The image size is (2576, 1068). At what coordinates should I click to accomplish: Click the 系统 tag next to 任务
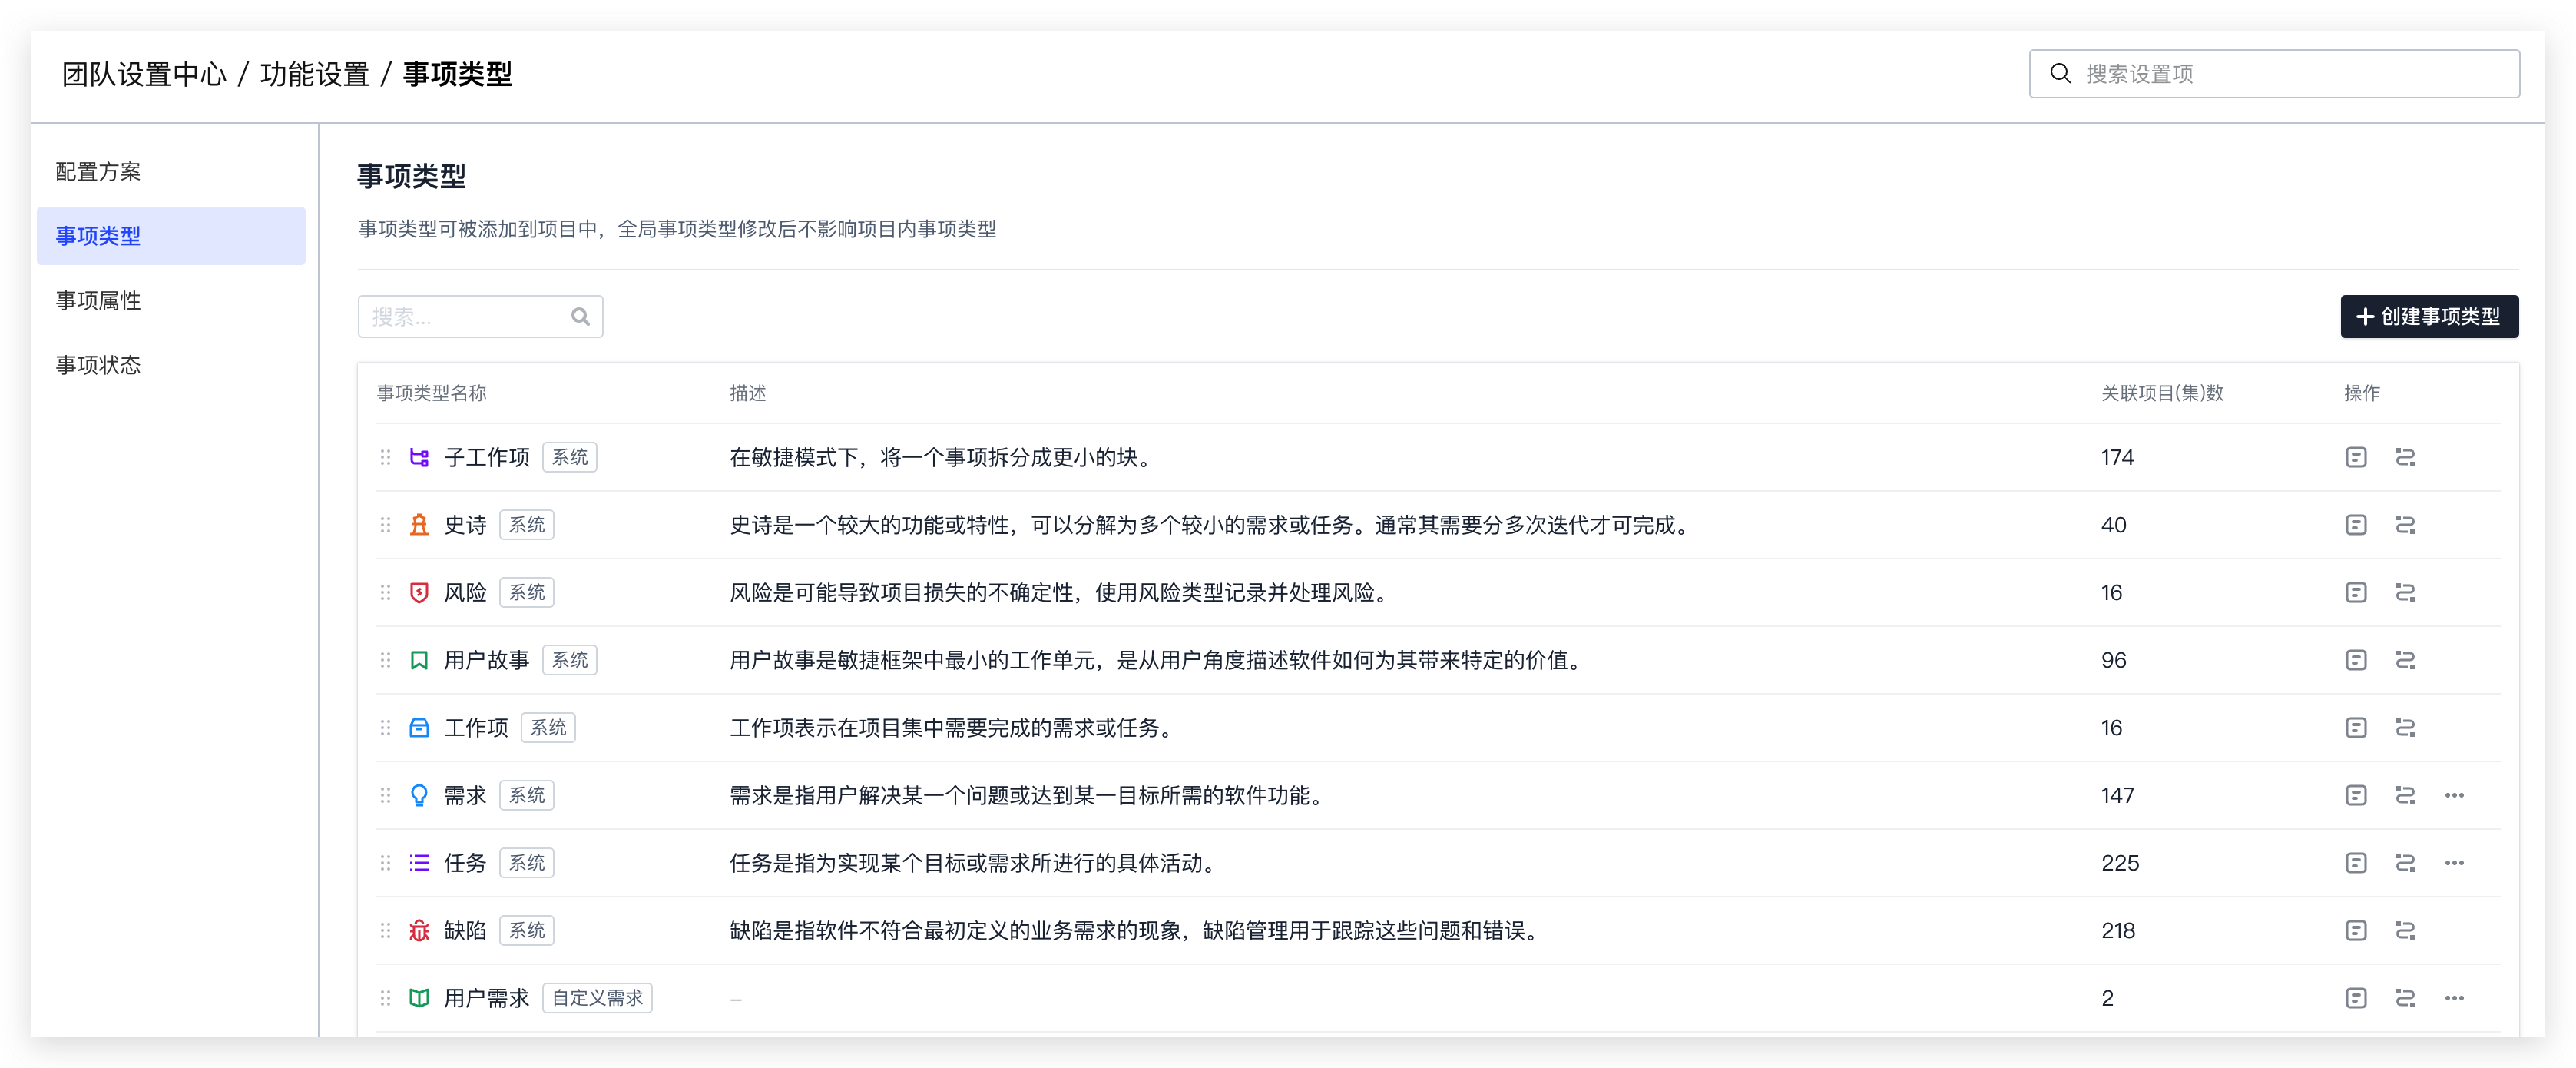coord(526,862)
